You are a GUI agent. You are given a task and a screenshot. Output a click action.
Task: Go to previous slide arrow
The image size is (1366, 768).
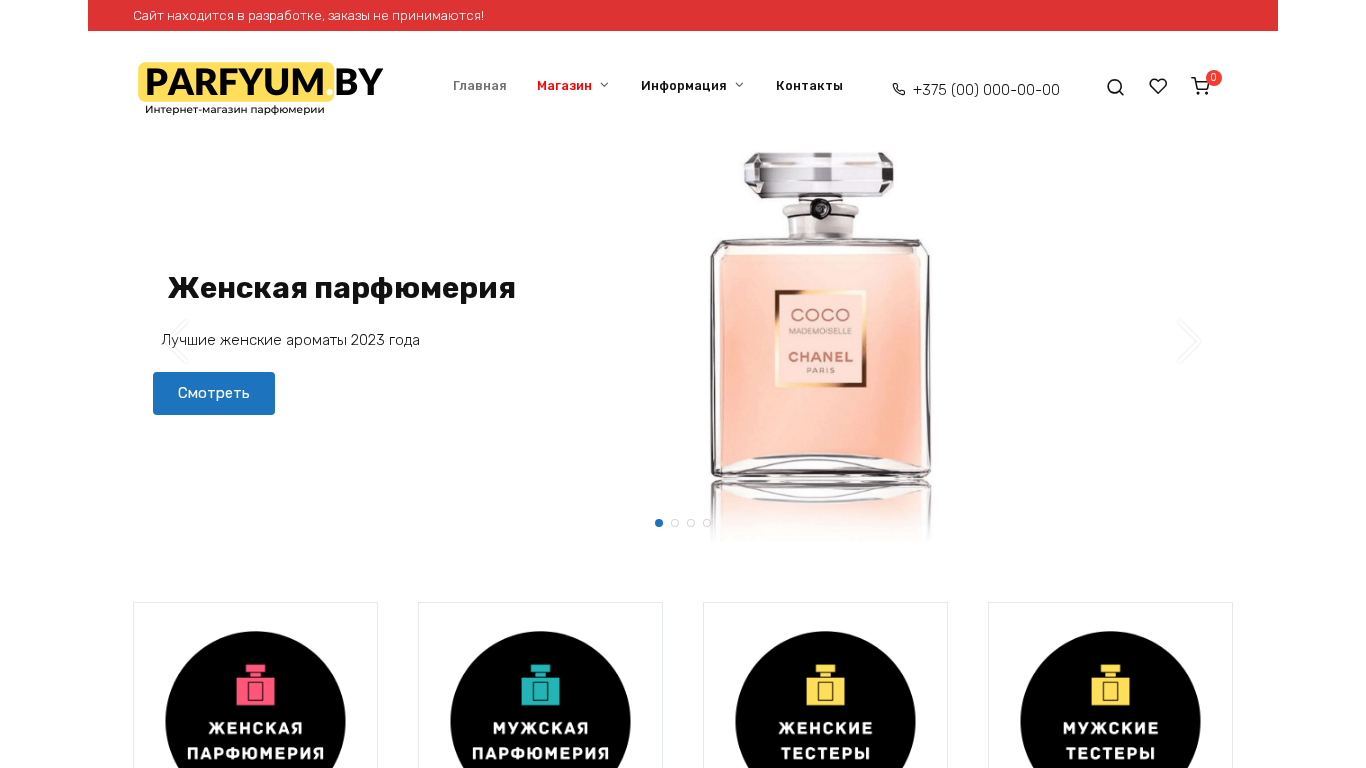(x=177, y=340)
